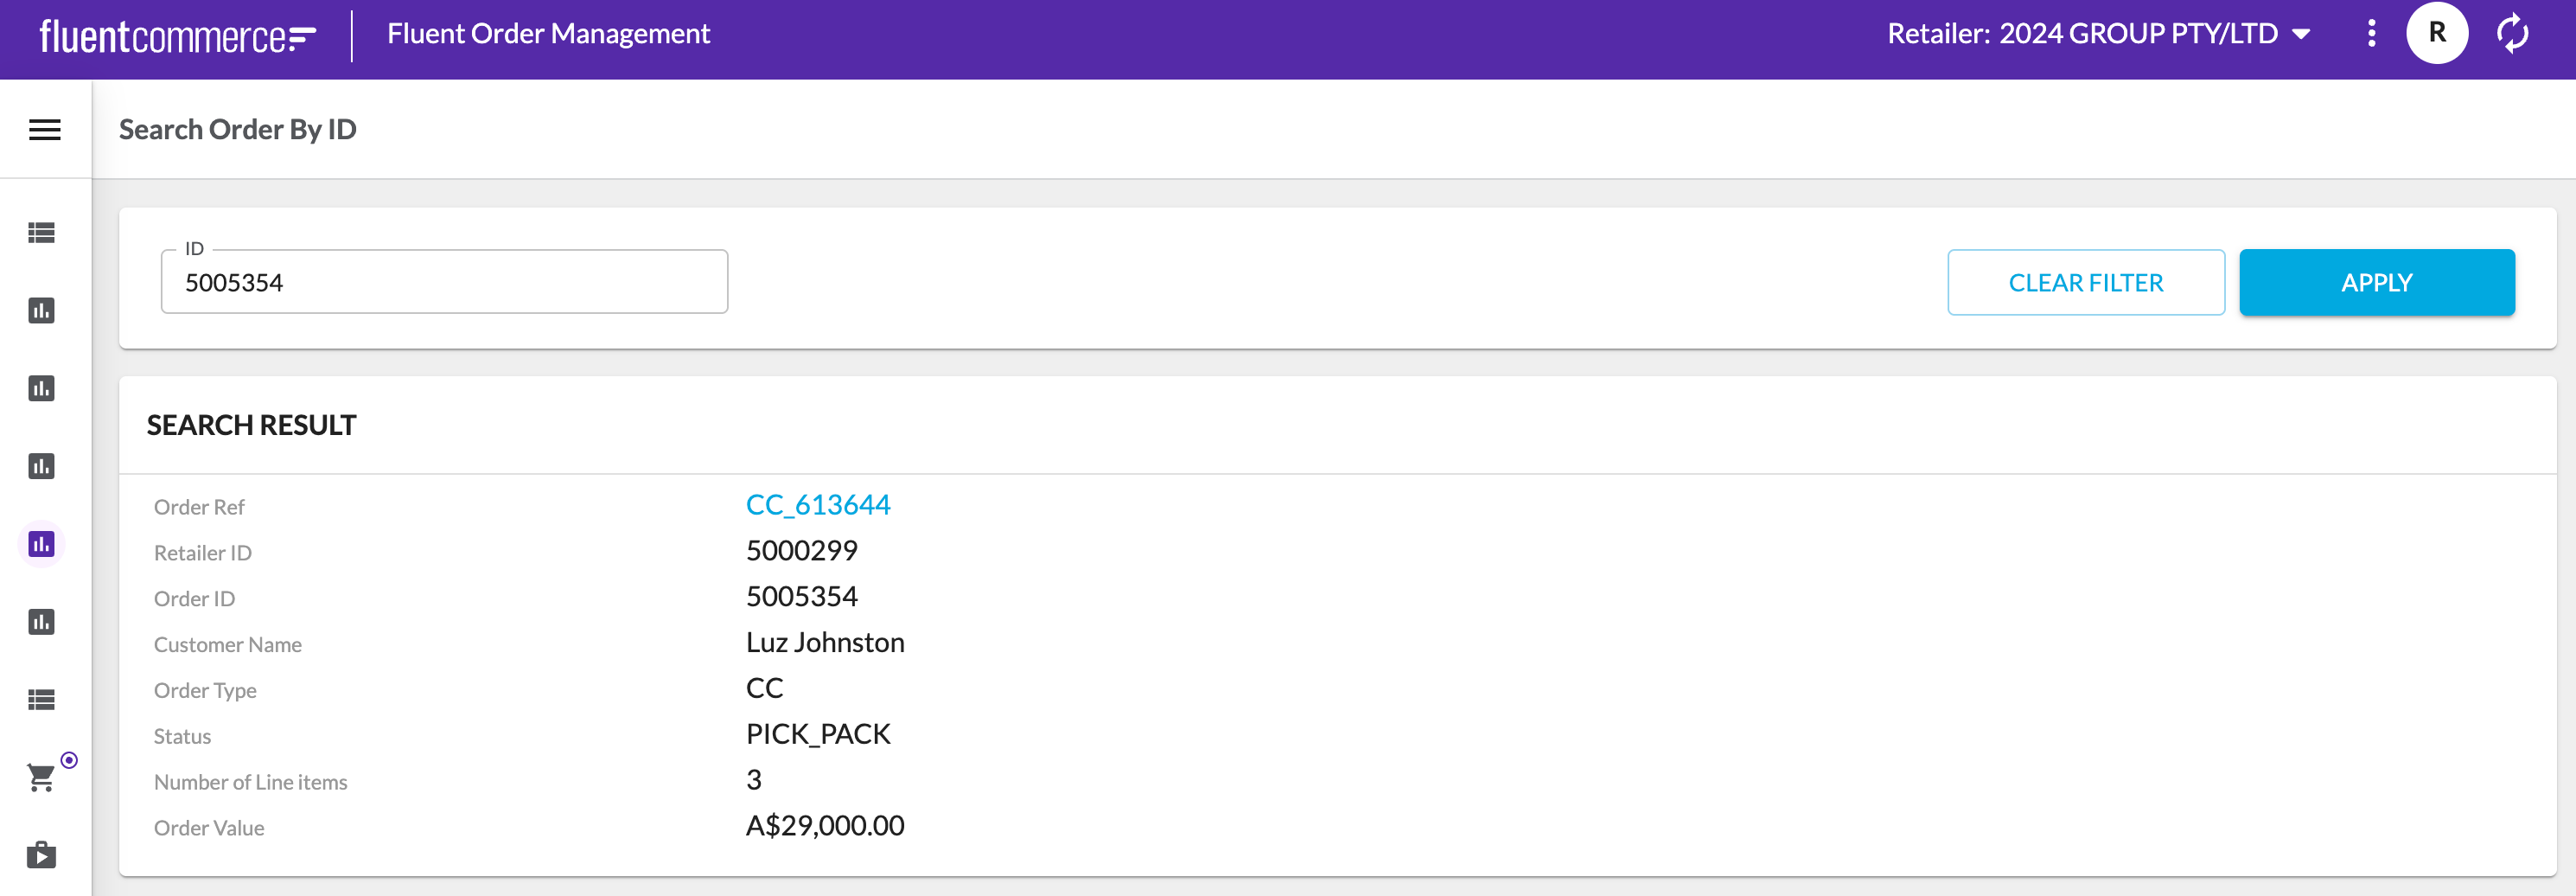
Task: Click the fluentcommerce logo
Action: 177,36
